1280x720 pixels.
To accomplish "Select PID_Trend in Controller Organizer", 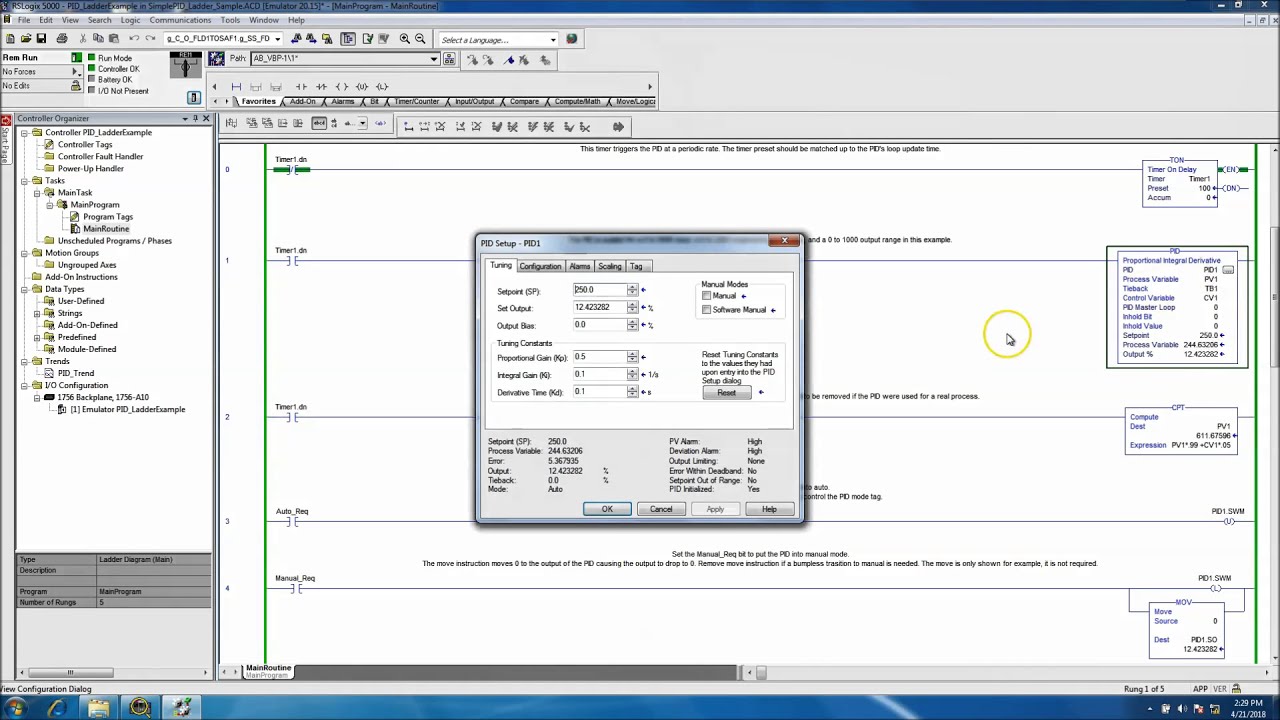I will [76, 373].
